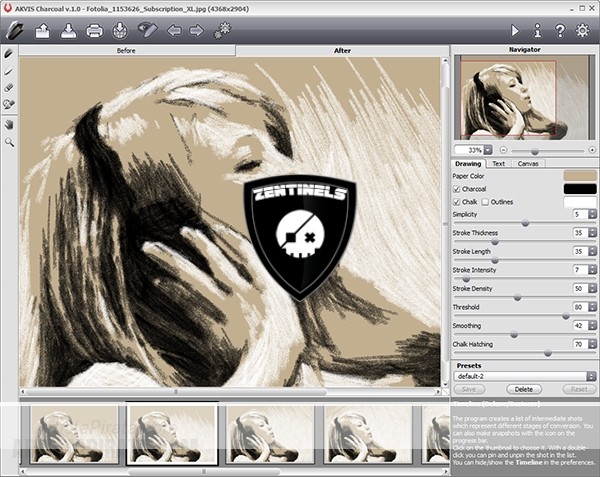Adjust Stroke Thickness value spinner

[592, 233]
